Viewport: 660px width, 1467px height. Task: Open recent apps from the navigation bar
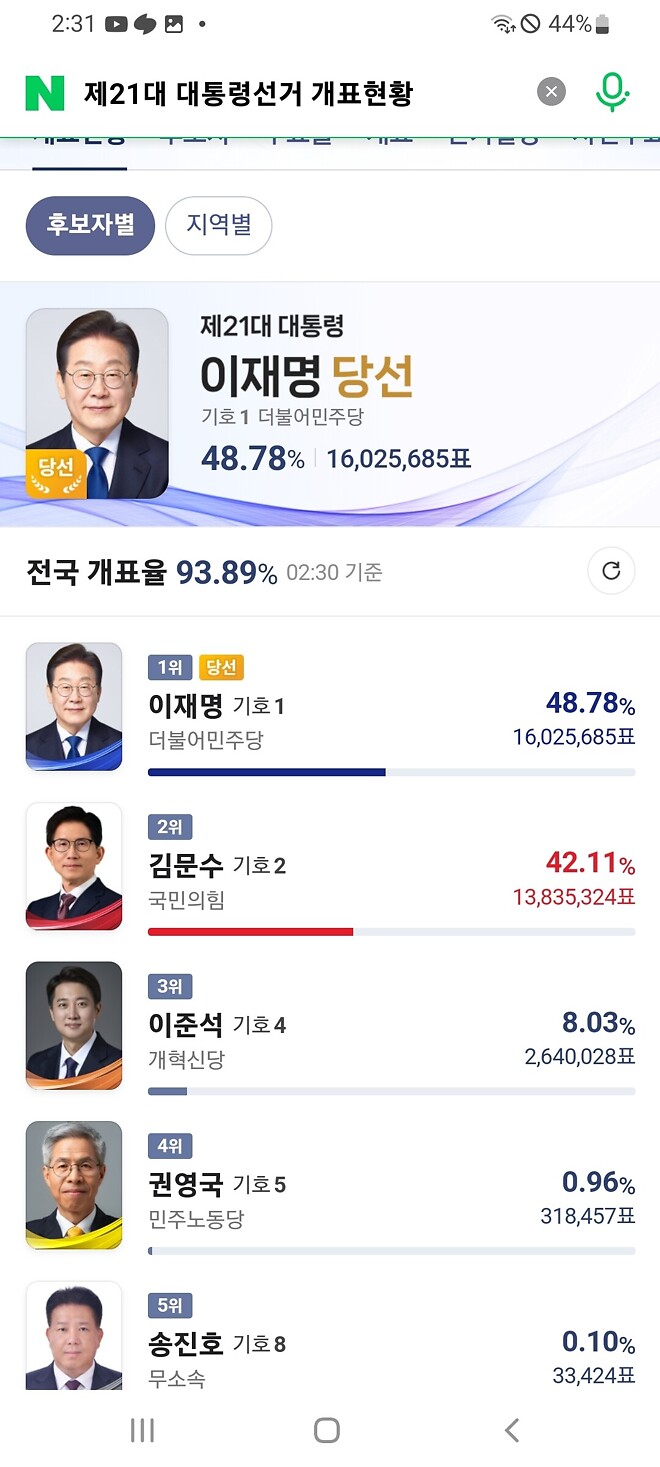click(142, 1431)
